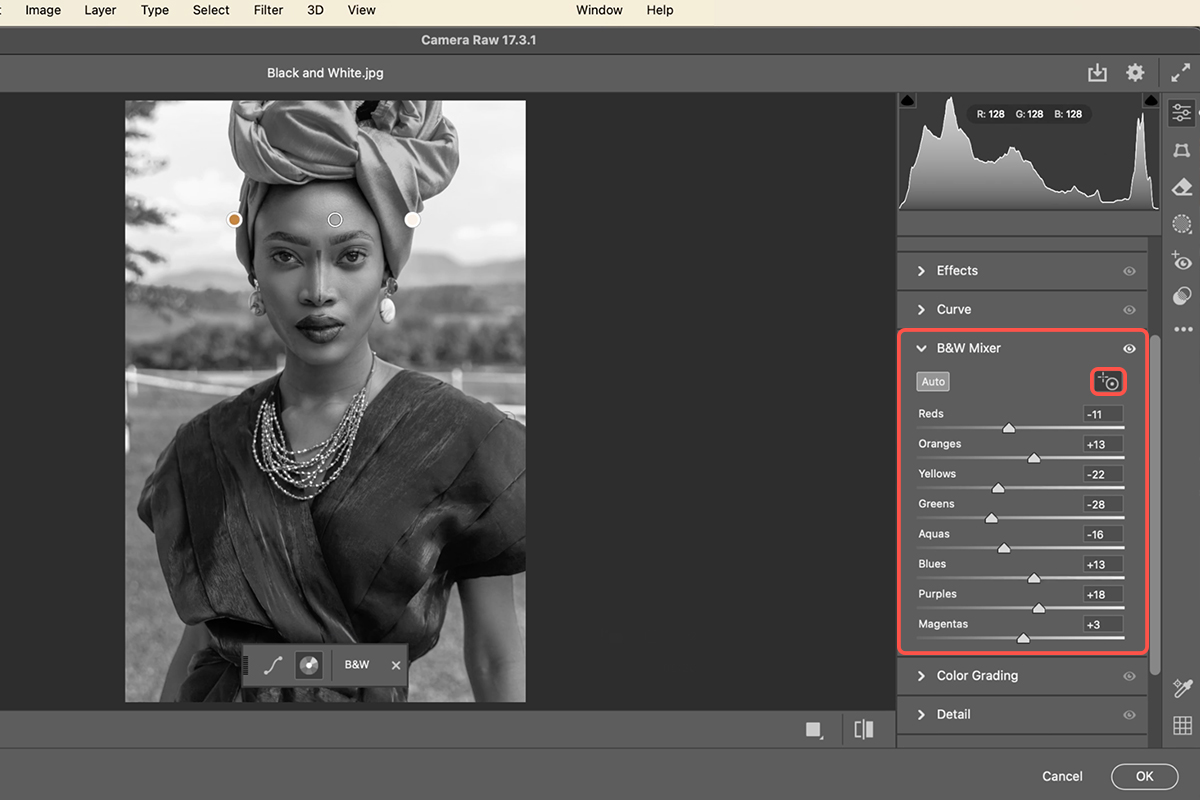Select the Healing eraser tool icon

(x=1182, y=187)
